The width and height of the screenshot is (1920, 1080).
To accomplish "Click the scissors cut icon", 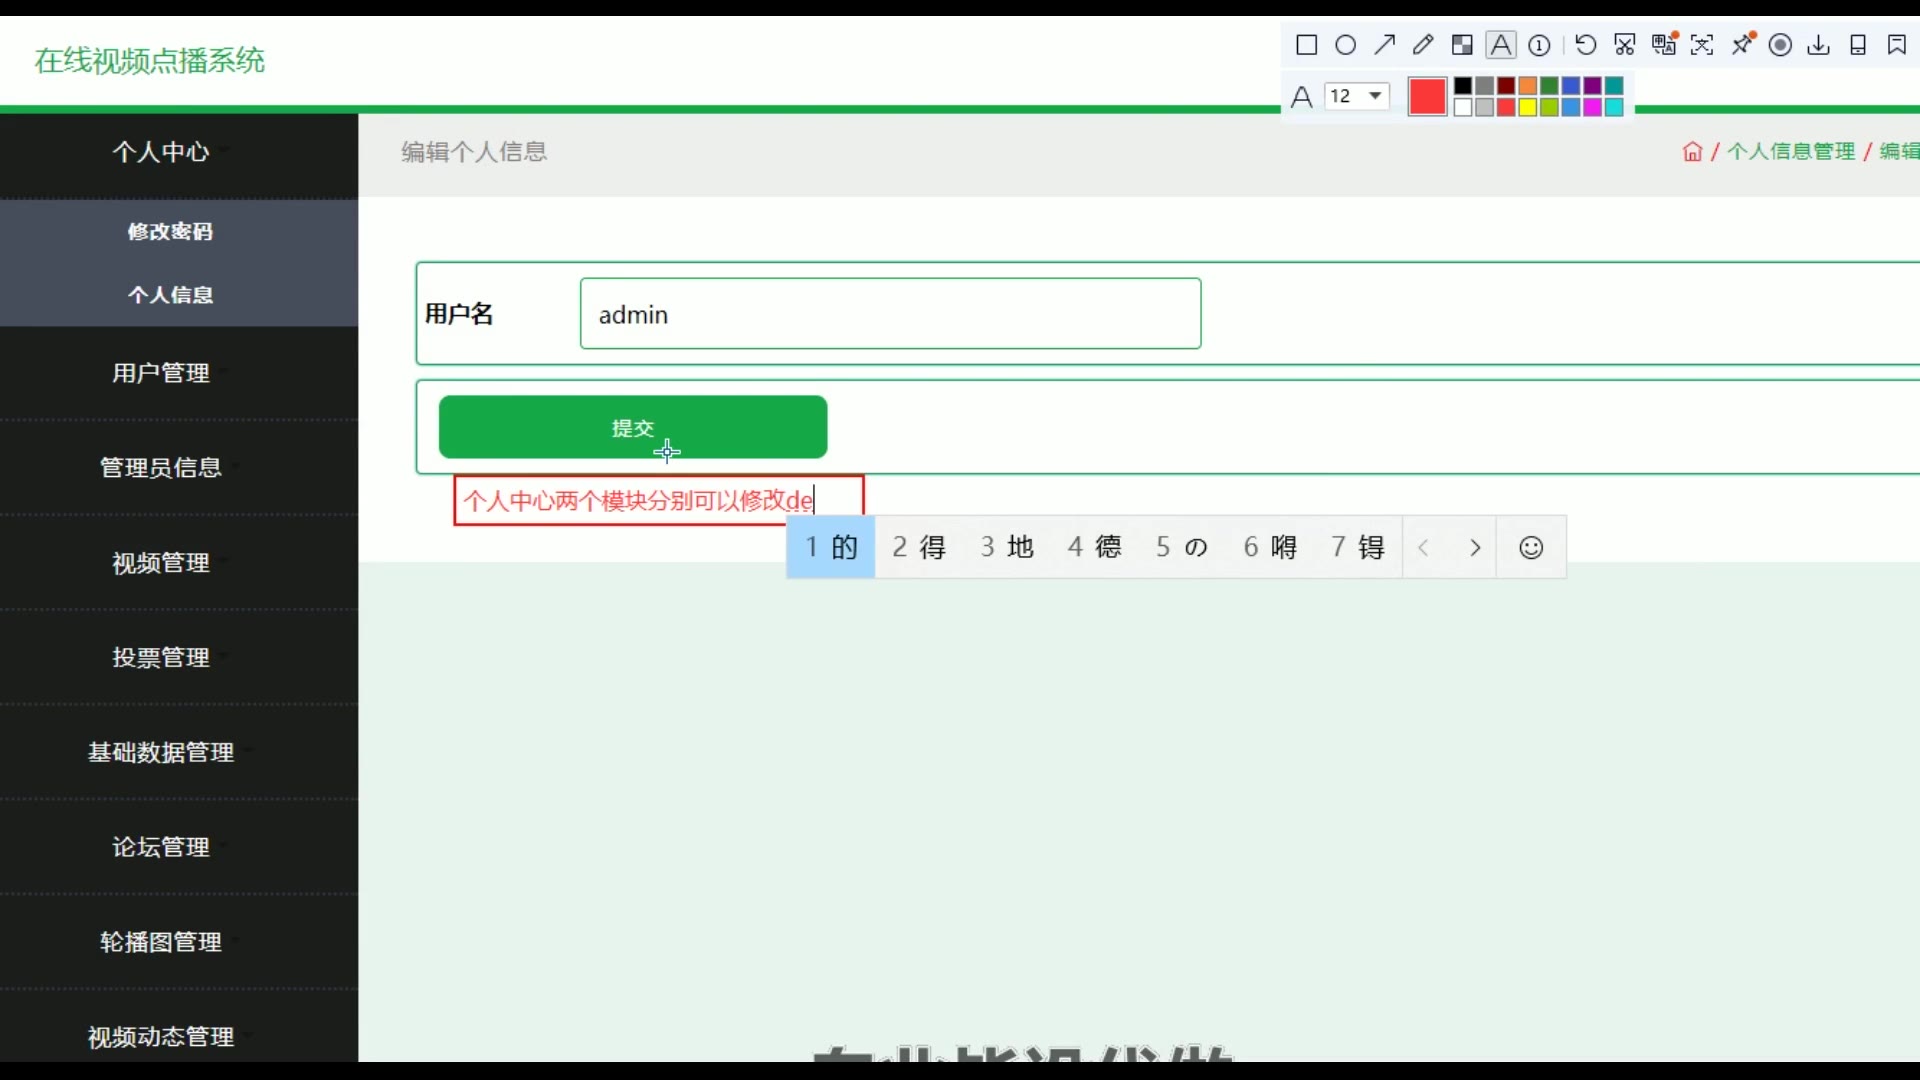I will click(1625, 45).
